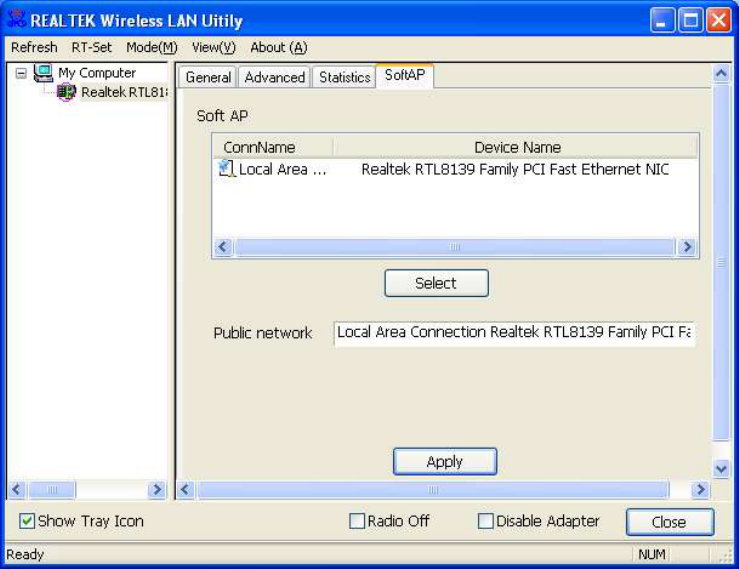739x569 pixels.
Task: Open the RT-Set menu
Action: pyautogui.click(x=91, y=48)
